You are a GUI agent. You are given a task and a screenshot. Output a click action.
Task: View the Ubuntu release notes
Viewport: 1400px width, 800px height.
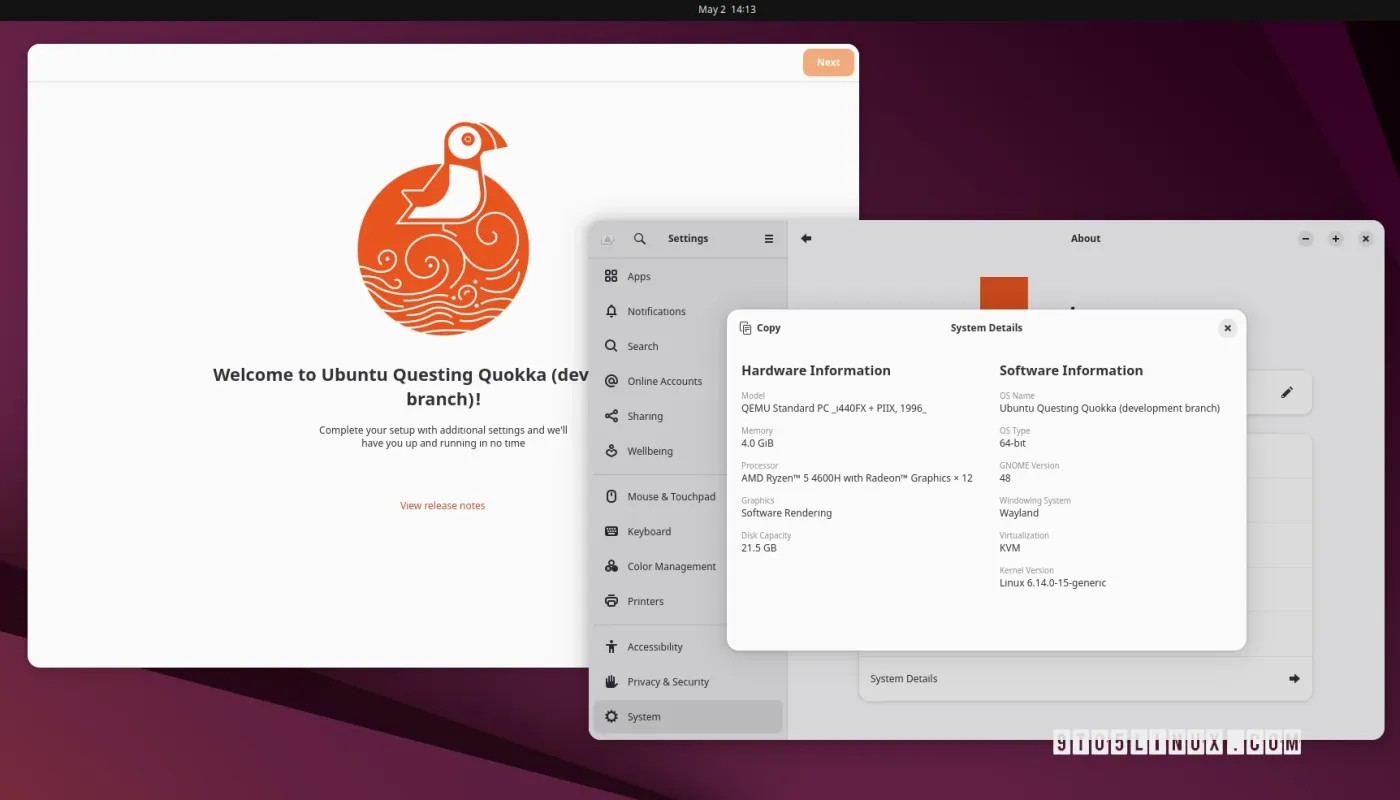click(x=442, y=505)
